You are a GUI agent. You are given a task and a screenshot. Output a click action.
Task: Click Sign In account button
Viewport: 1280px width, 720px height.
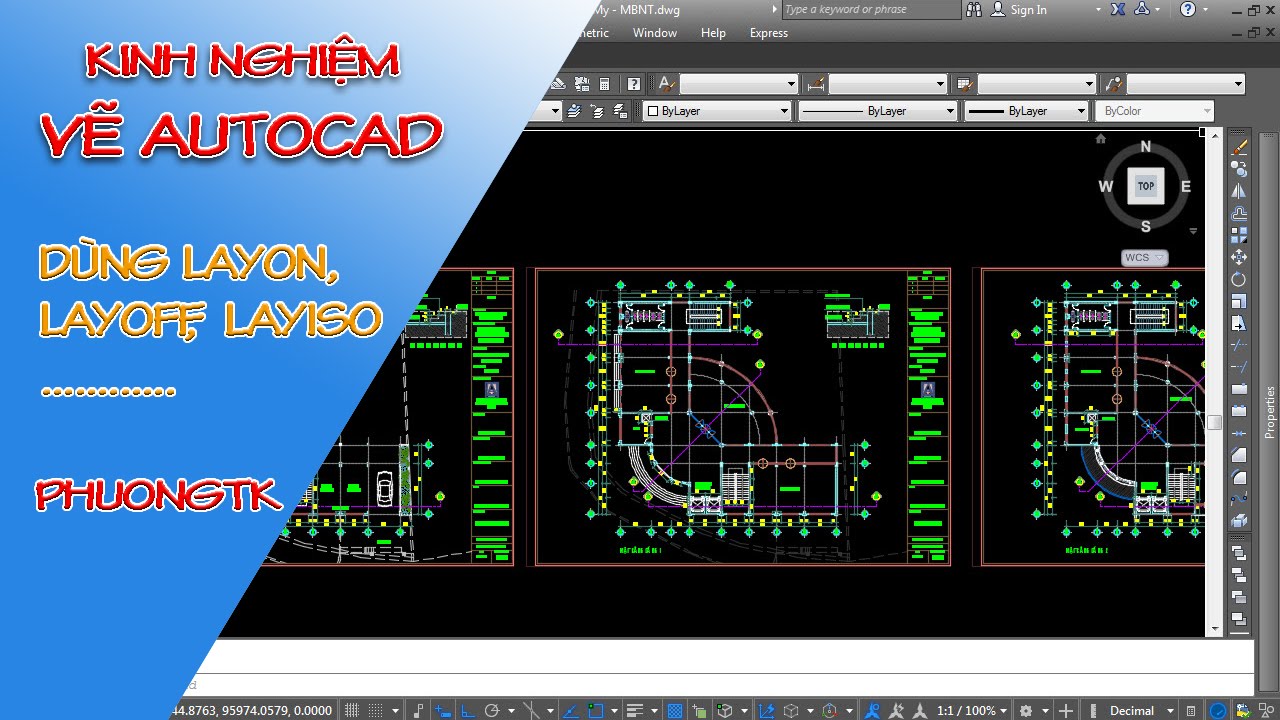(1019, 9)
